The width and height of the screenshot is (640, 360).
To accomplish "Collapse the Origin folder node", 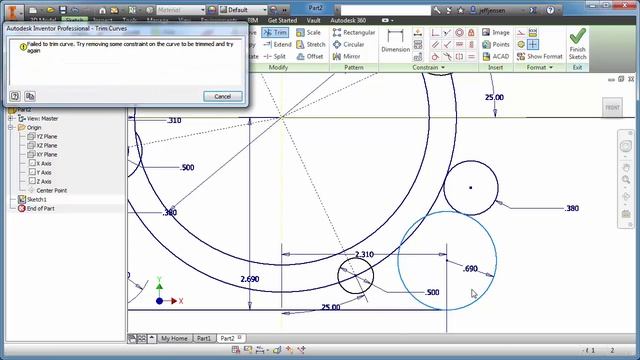I will click(x=11, y=127).
